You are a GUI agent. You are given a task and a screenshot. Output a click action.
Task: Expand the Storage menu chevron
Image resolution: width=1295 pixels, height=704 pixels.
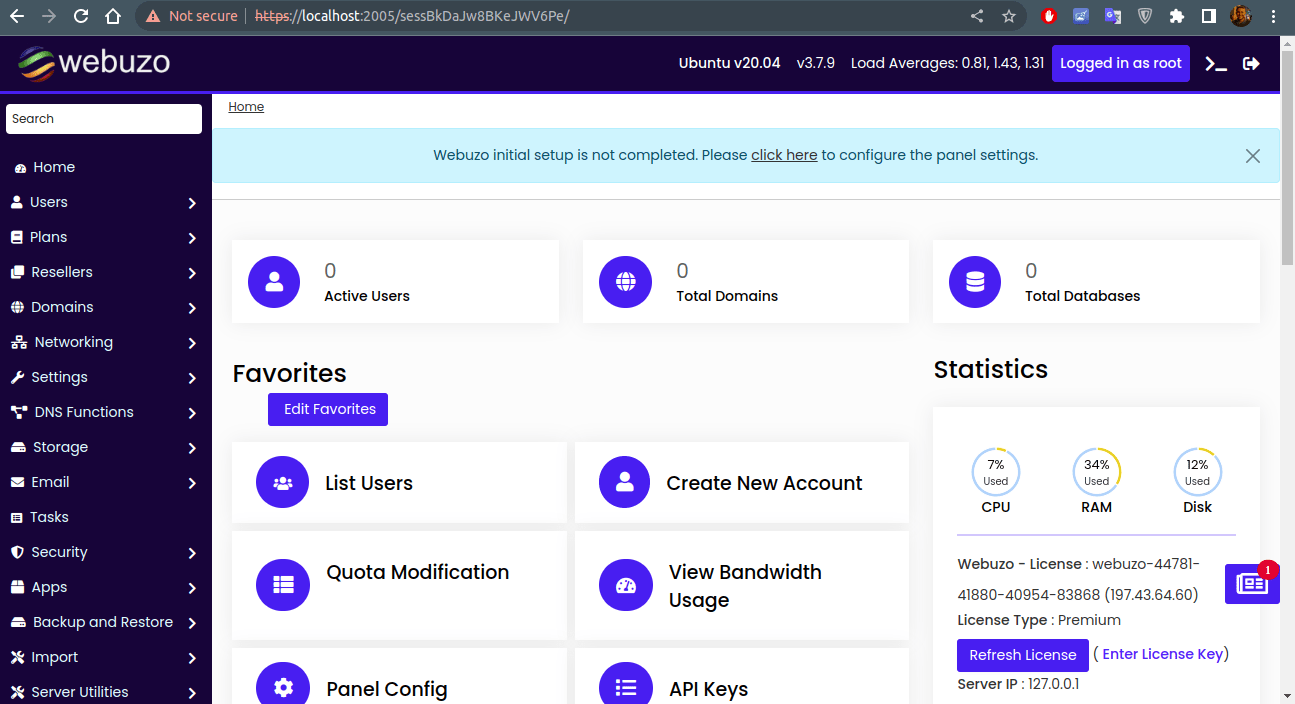coord(192,448)
